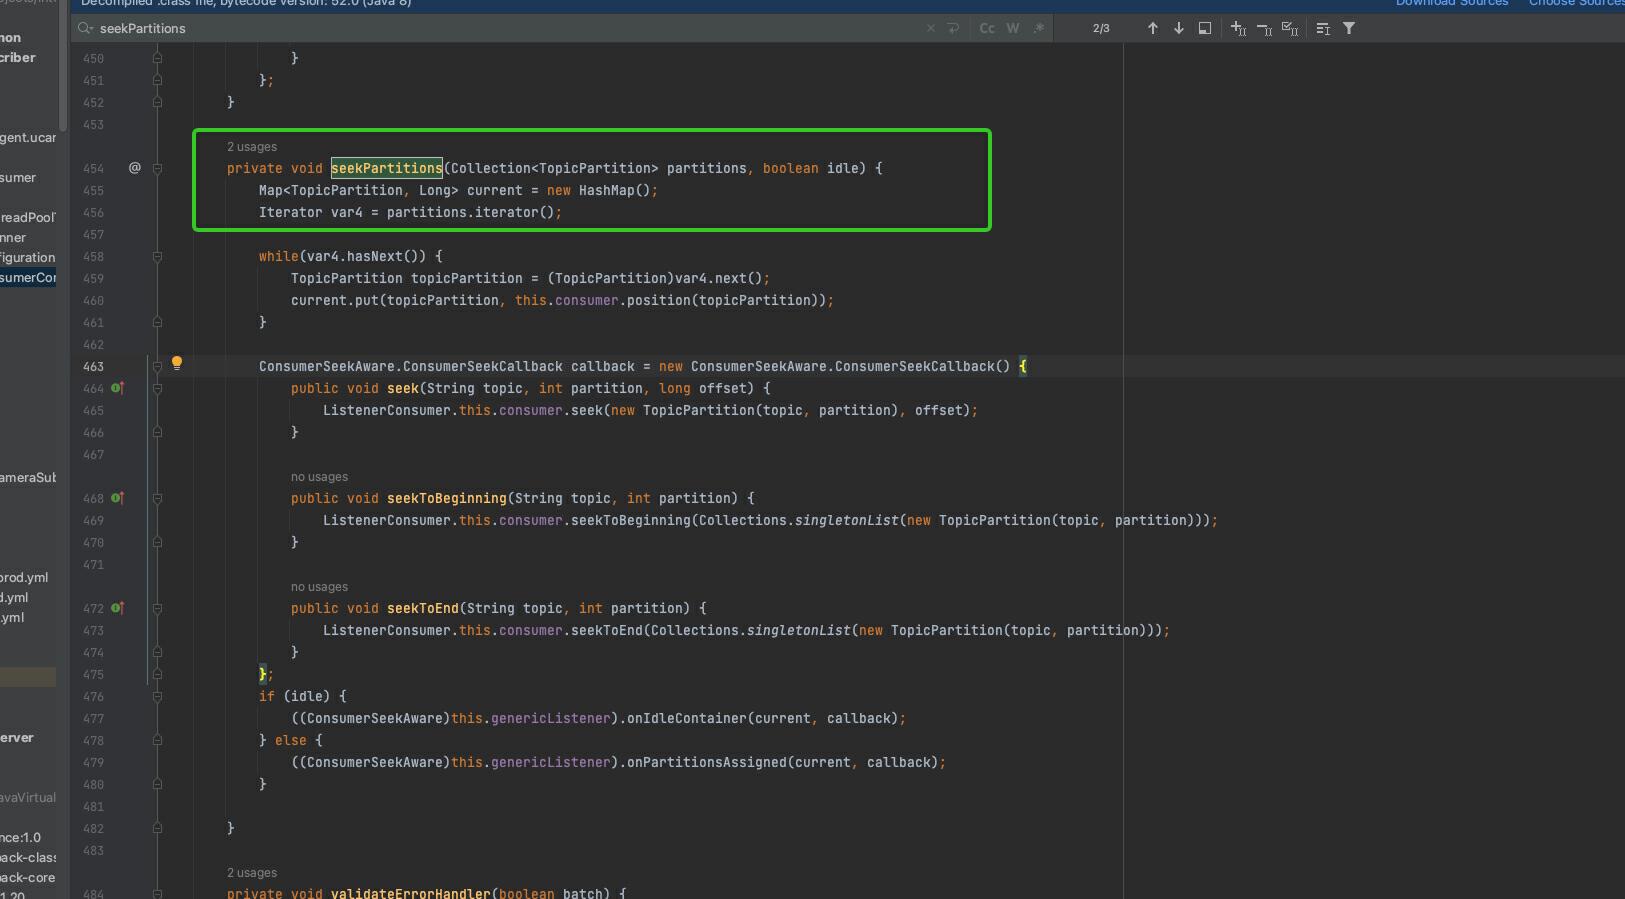The image size is (1625, 899).
Task: Collapse the while loop at line 458
Action: coord(157,256)
